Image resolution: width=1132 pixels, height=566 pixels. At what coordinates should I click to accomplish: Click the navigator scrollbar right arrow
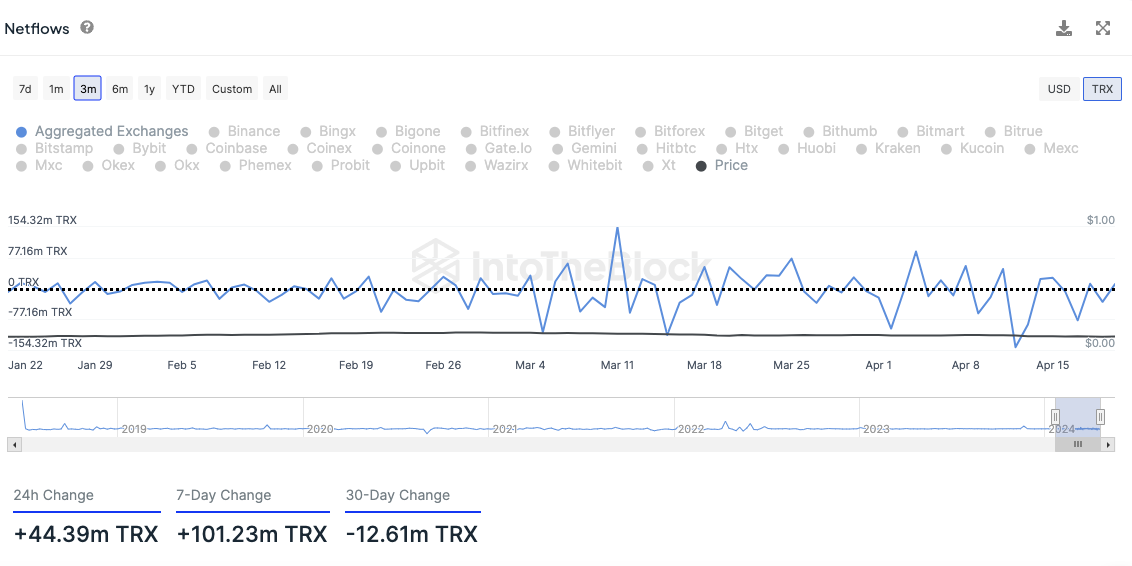pyautogui.click(x=1109, y=445)
